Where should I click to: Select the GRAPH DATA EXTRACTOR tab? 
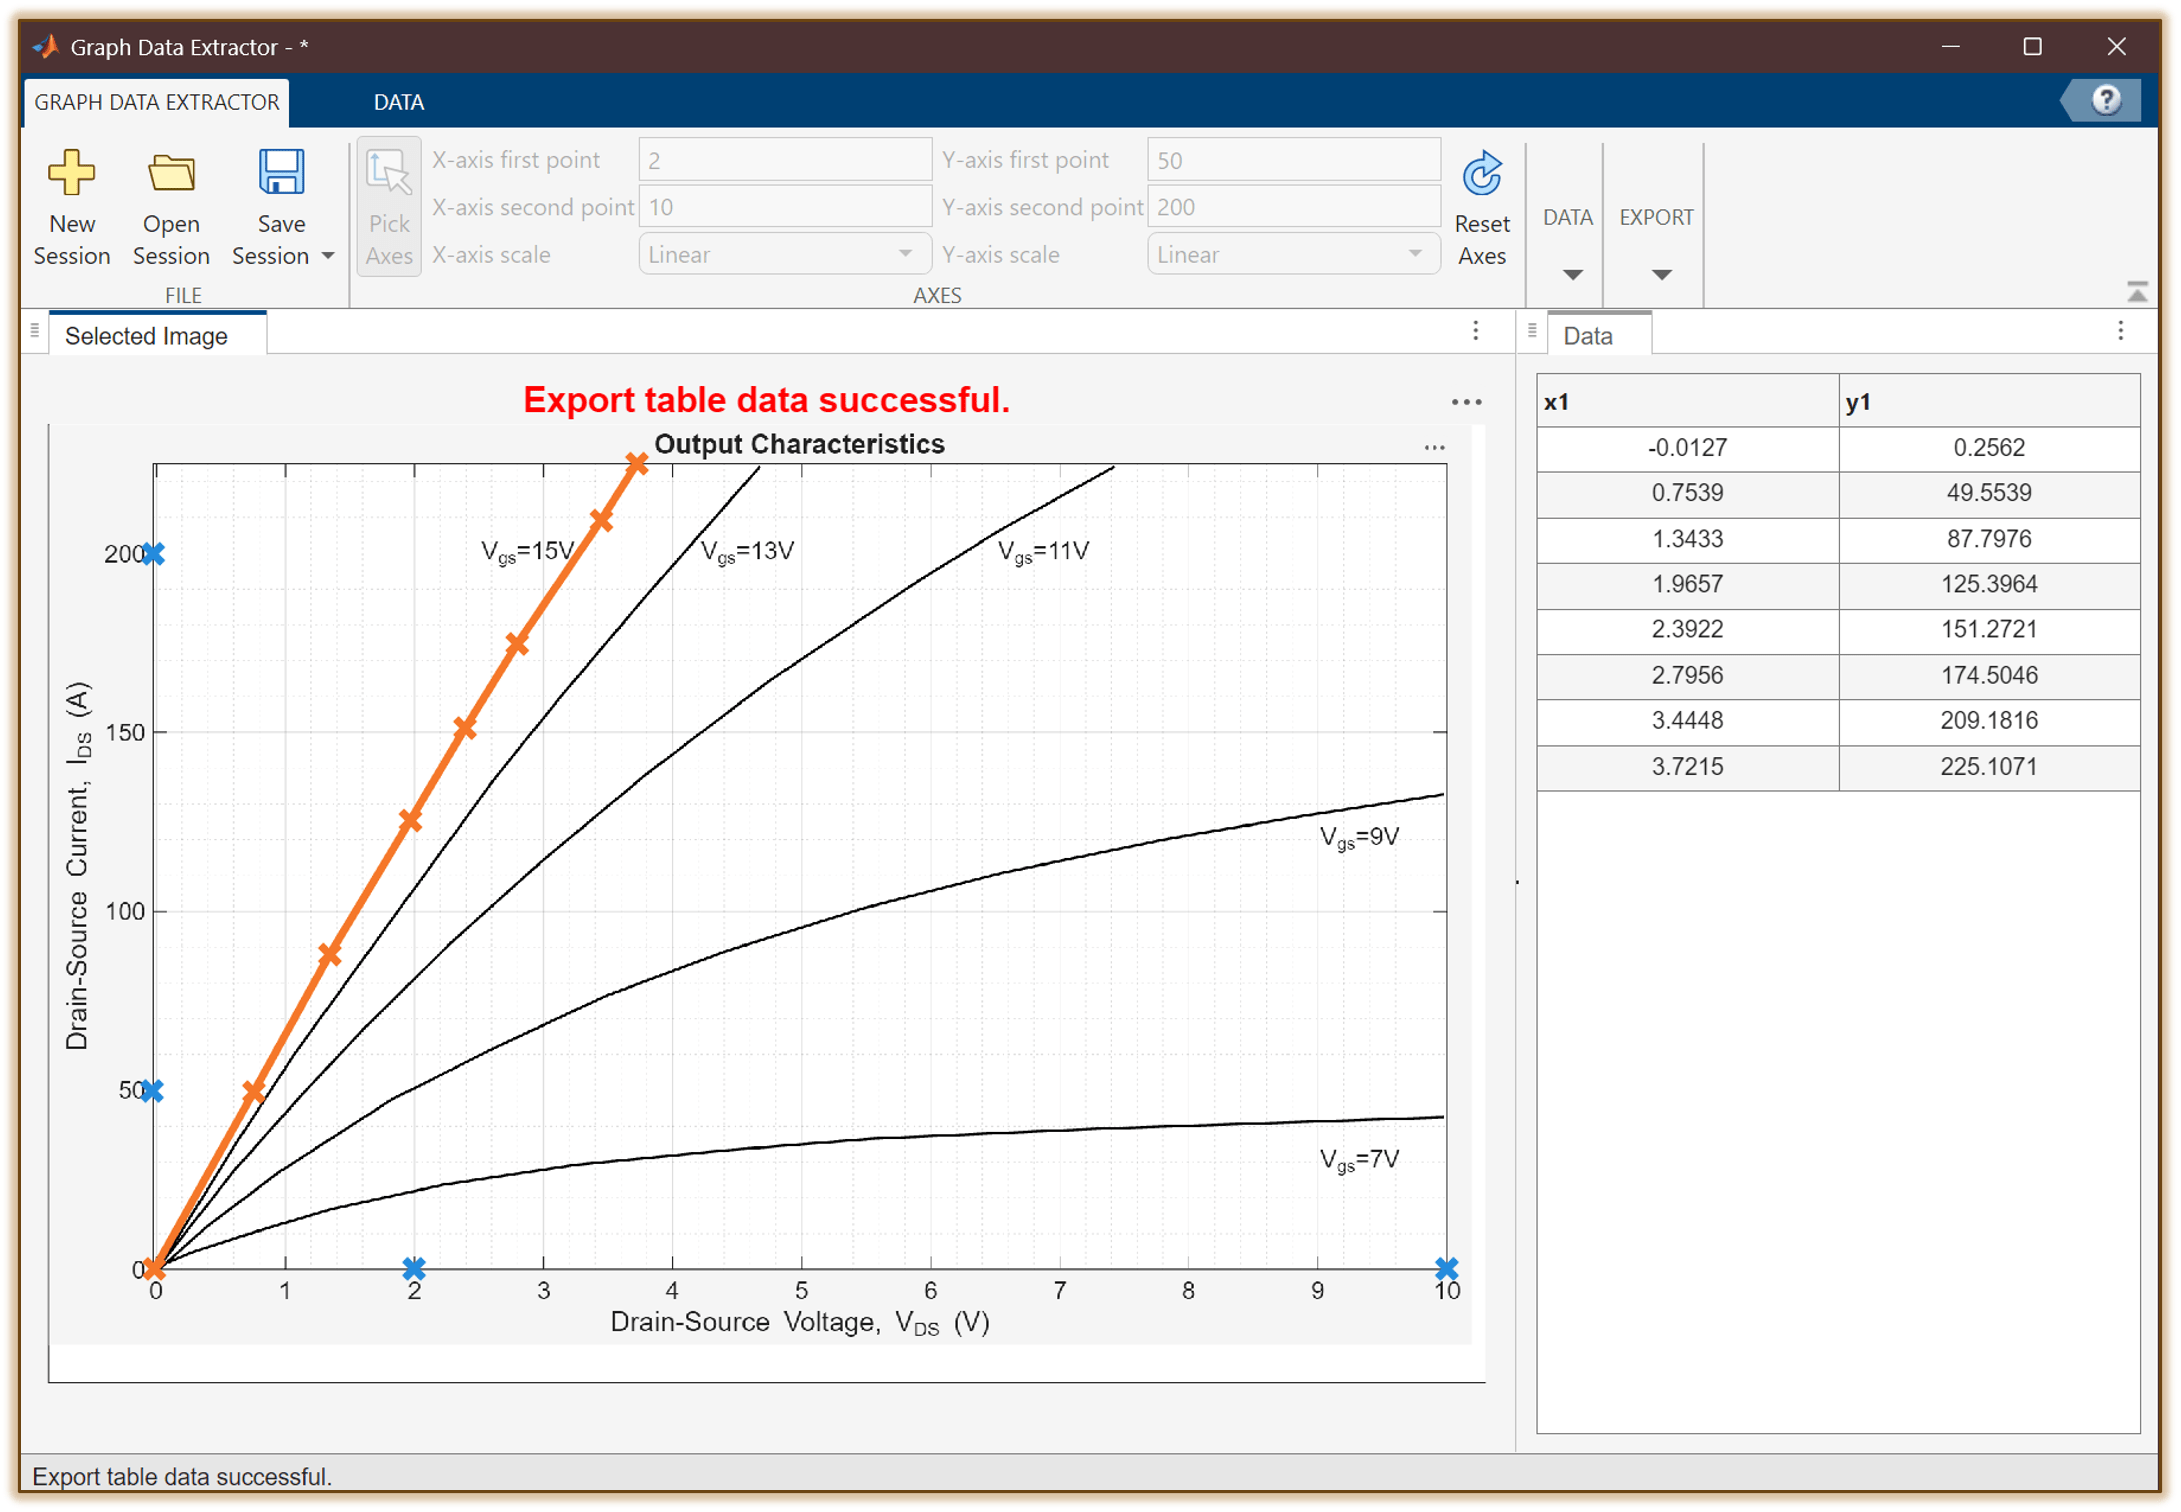(157, 102)
